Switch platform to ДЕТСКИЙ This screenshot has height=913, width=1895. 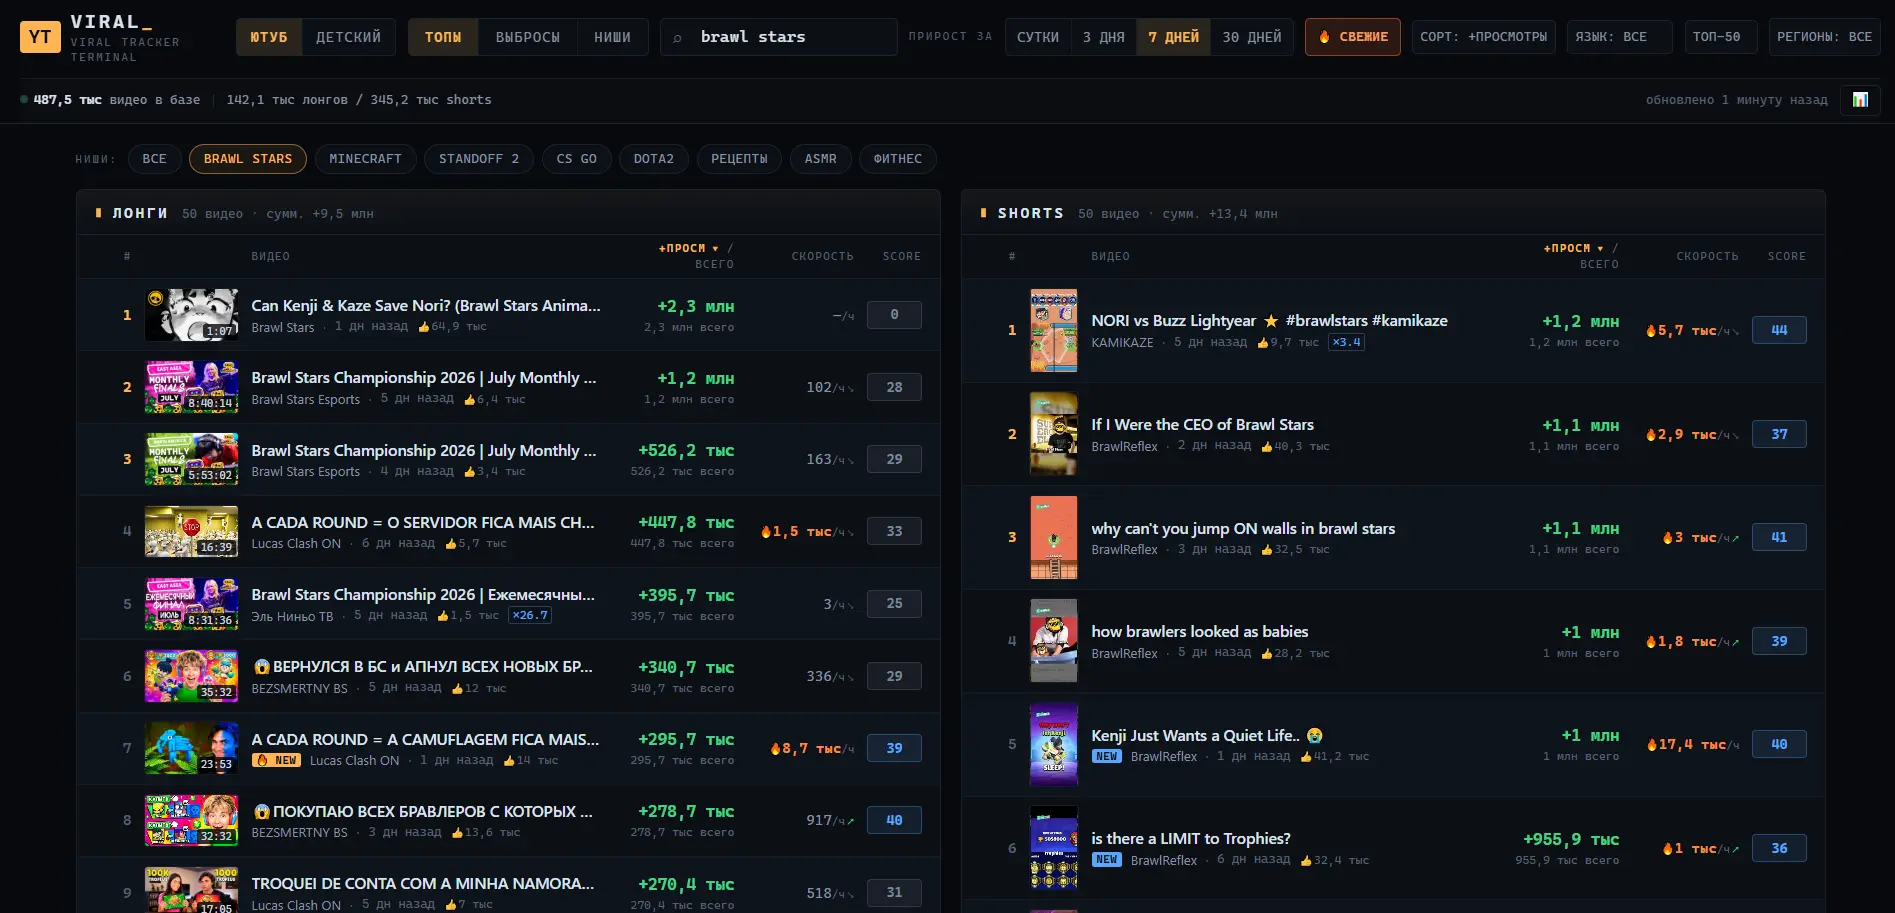[348, 37]
